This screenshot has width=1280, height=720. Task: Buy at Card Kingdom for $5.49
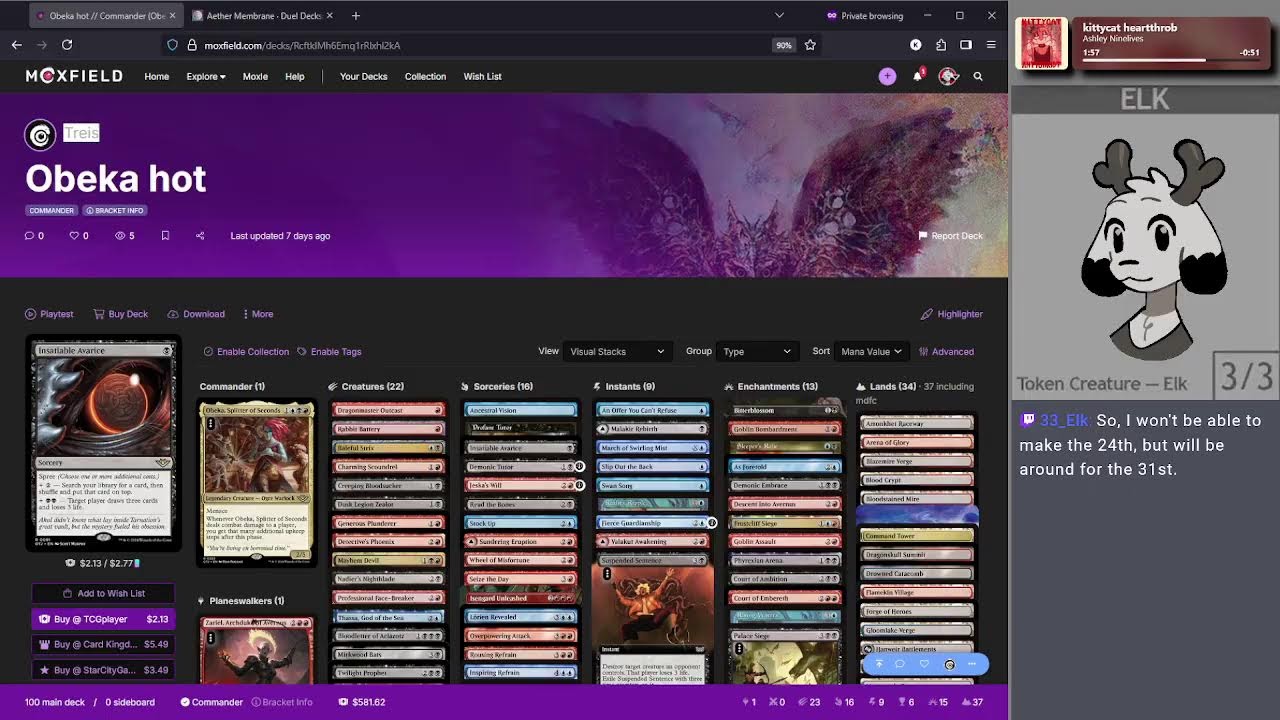(103, 645)
